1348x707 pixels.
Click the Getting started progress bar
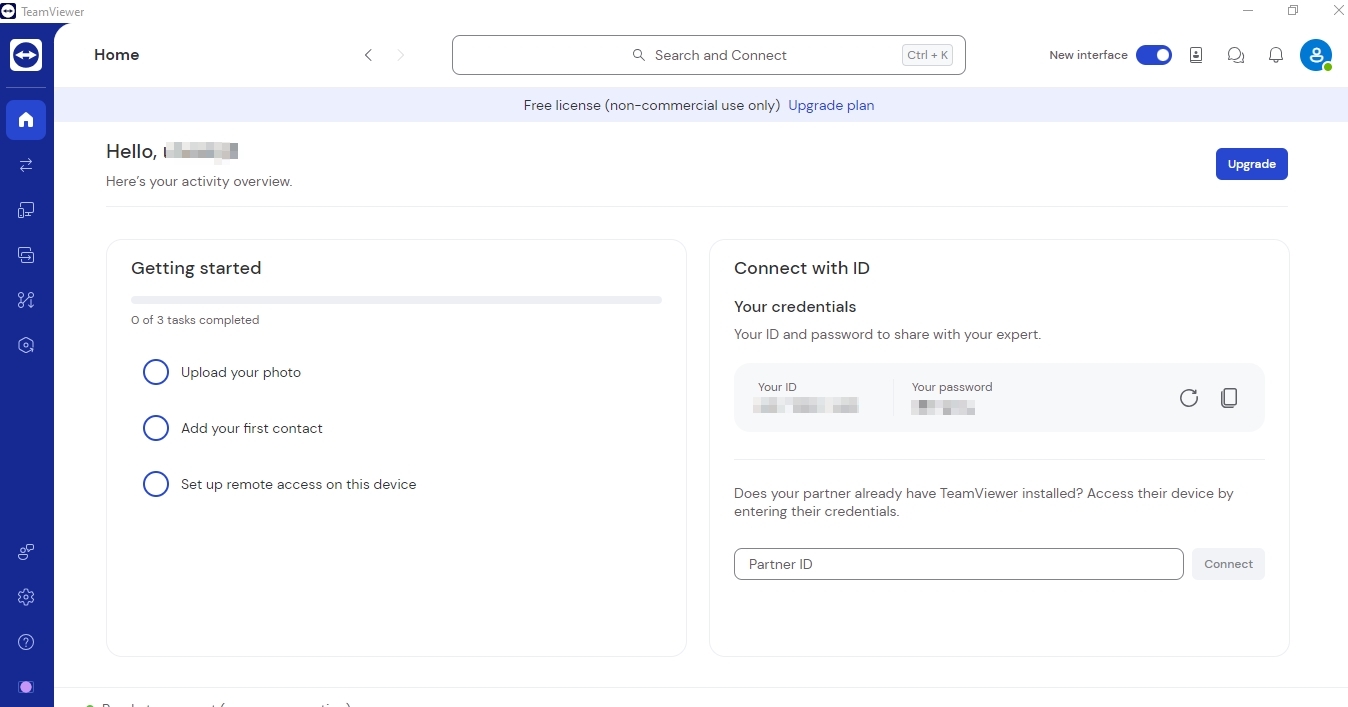coord(396,300)
